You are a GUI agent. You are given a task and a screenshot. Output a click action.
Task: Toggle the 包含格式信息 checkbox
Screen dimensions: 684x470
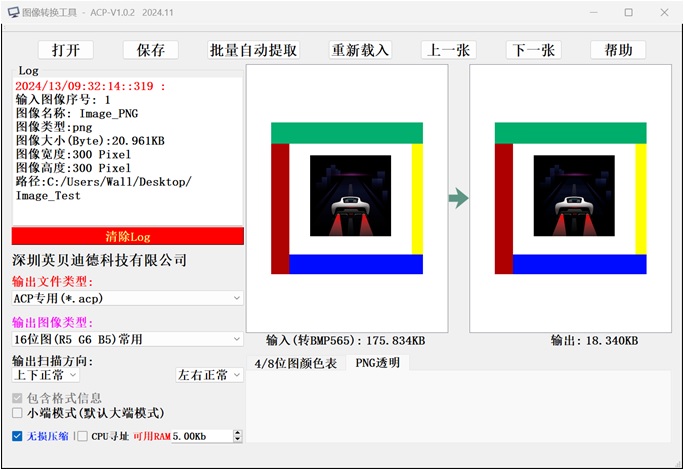point(17,398)
